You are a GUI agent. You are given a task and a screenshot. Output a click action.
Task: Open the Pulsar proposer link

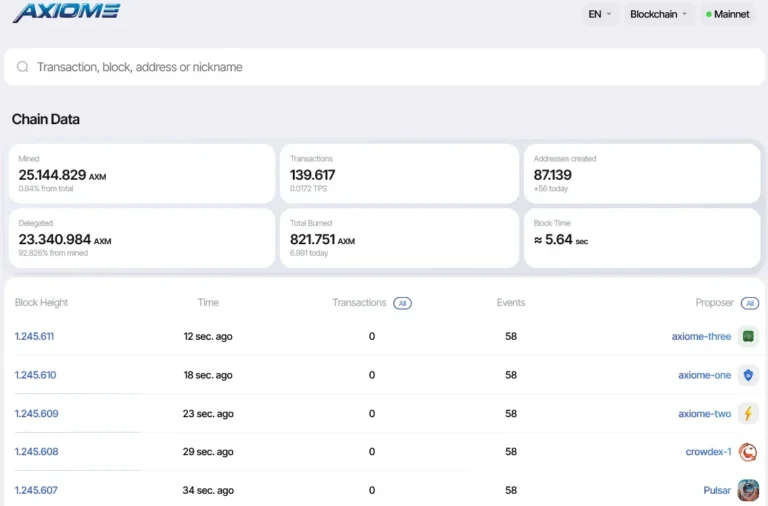pos(717,490)
